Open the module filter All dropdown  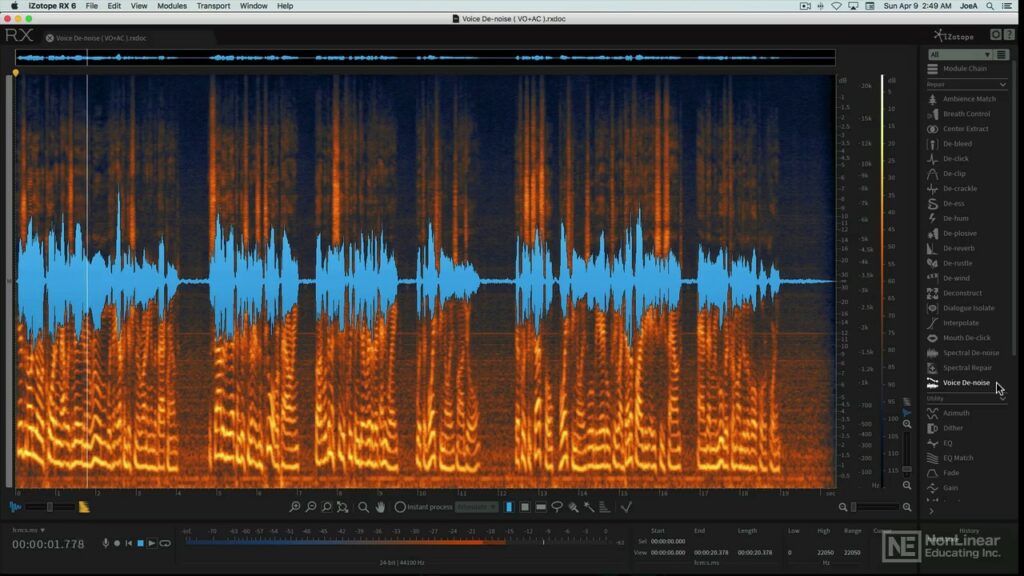click(x=959, y=54)
